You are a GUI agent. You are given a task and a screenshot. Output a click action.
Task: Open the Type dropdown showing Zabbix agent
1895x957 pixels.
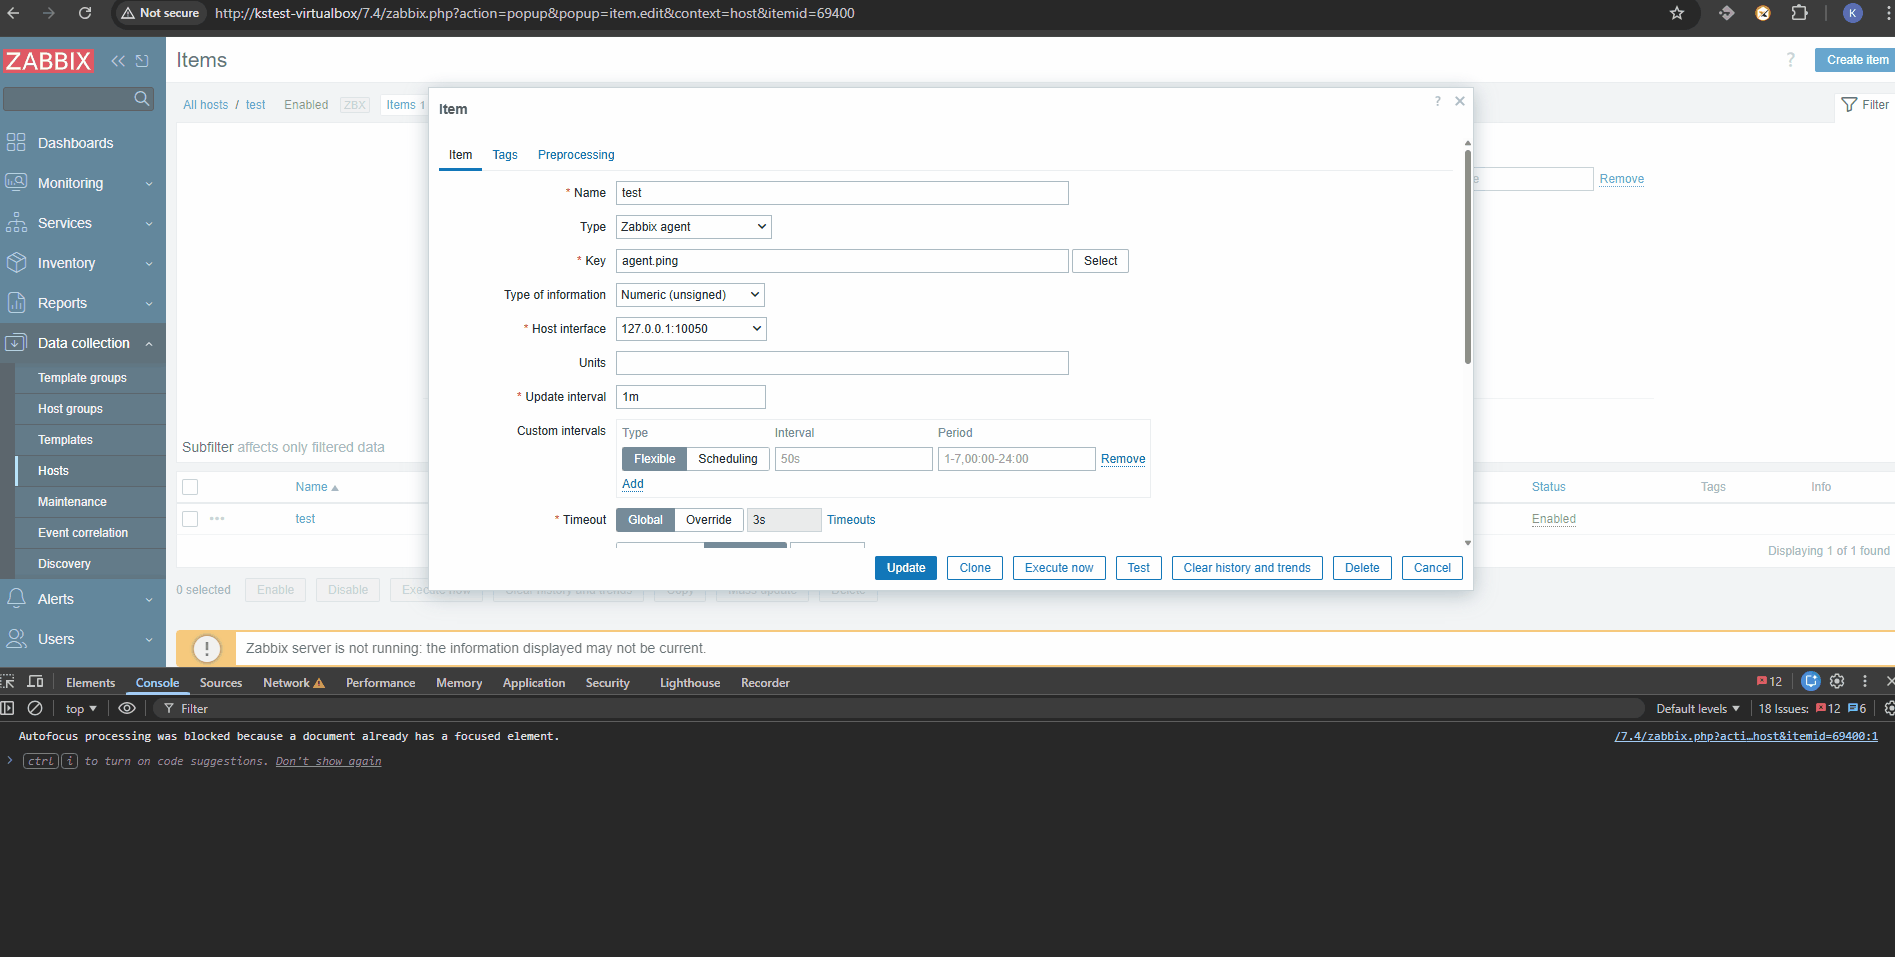tap(693, 227)
